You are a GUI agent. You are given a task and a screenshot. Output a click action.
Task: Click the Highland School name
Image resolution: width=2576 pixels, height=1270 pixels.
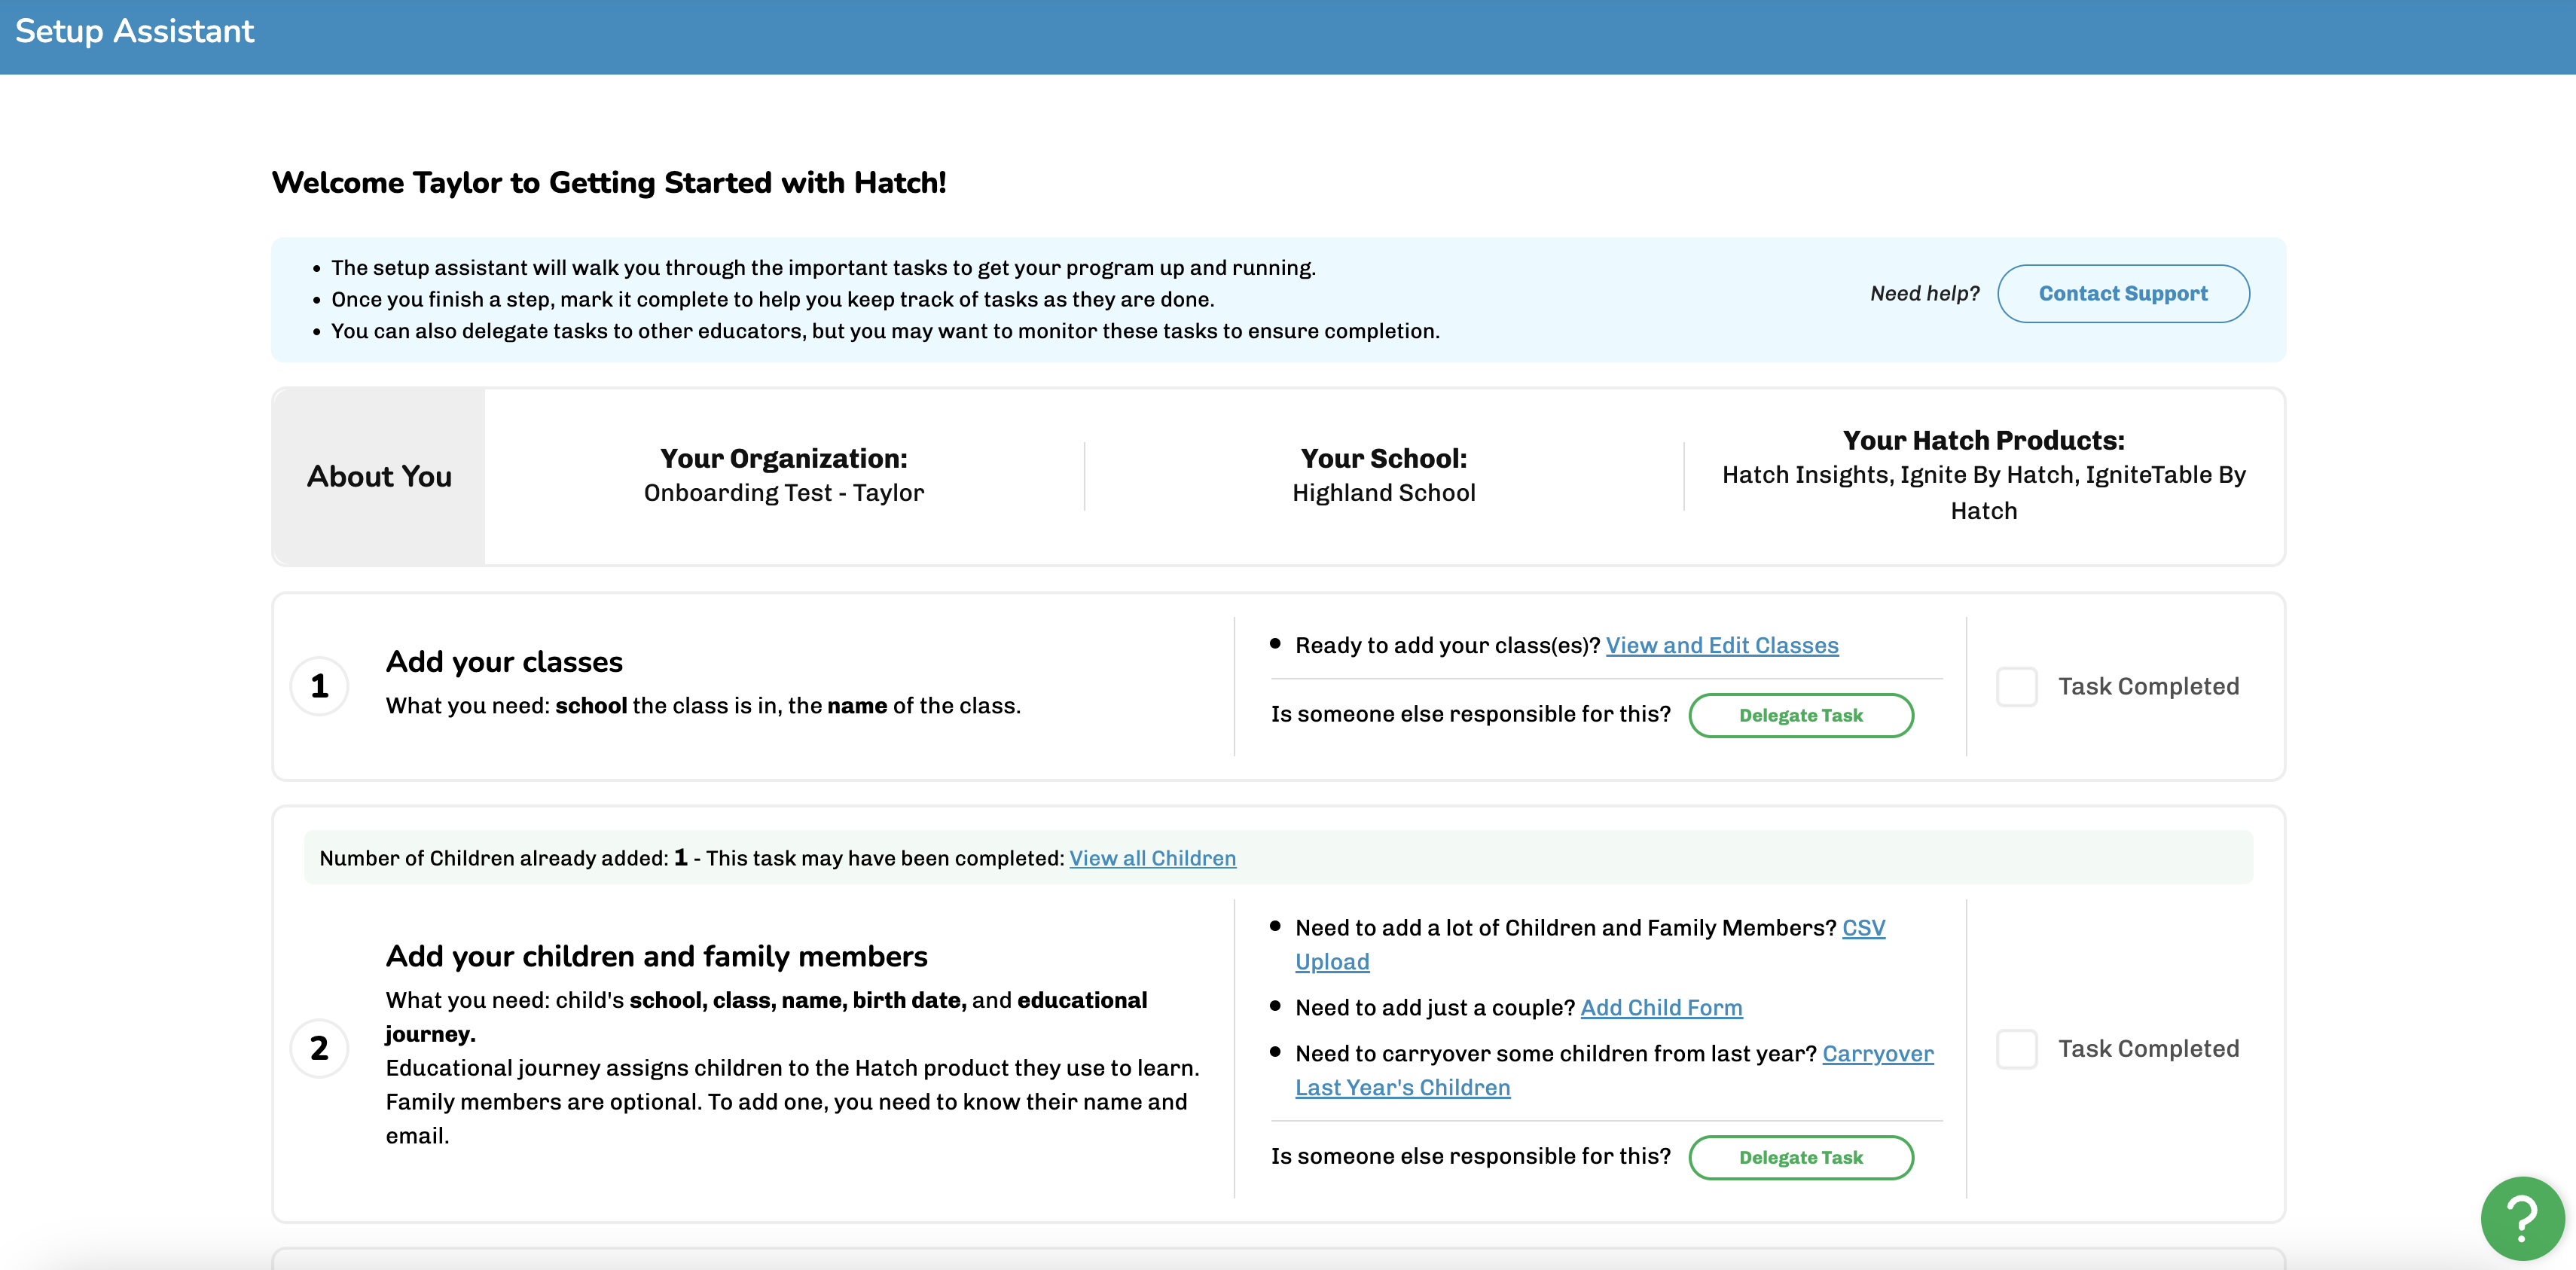coord(1383,492)
